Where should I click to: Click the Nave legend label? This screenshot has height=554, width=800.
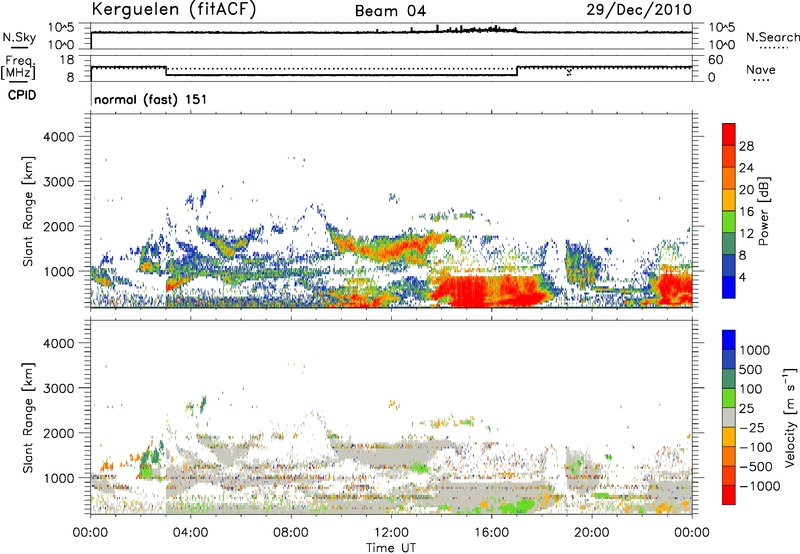pos(761,69)
